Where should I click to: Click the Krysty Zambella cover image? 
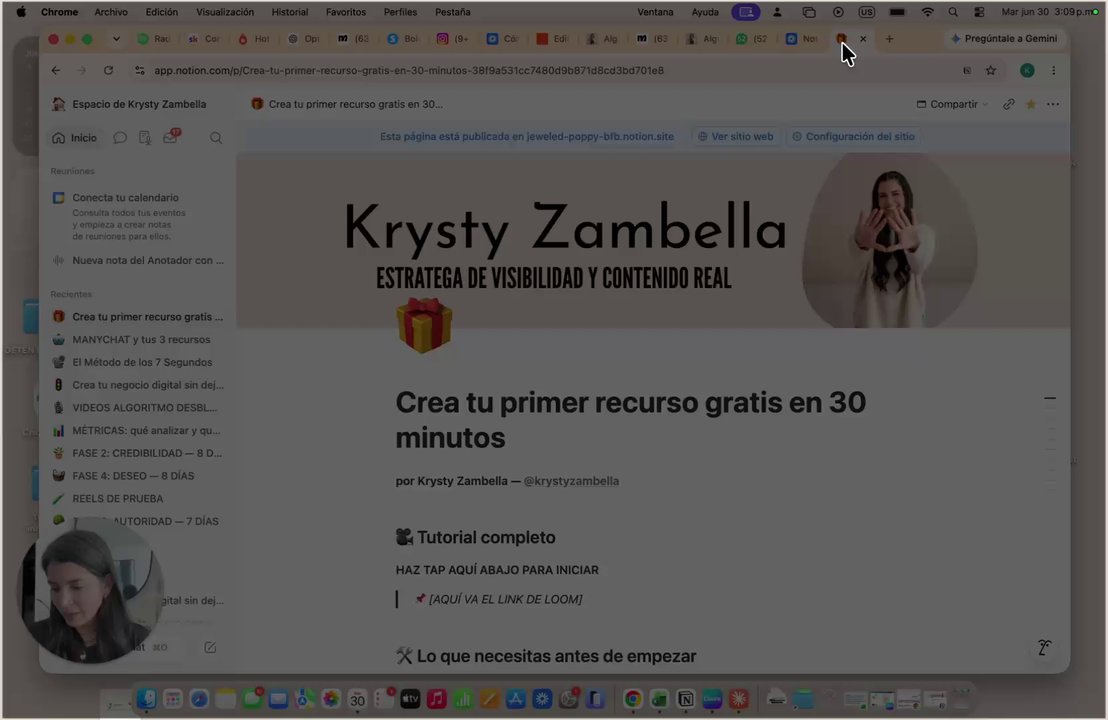652,240
